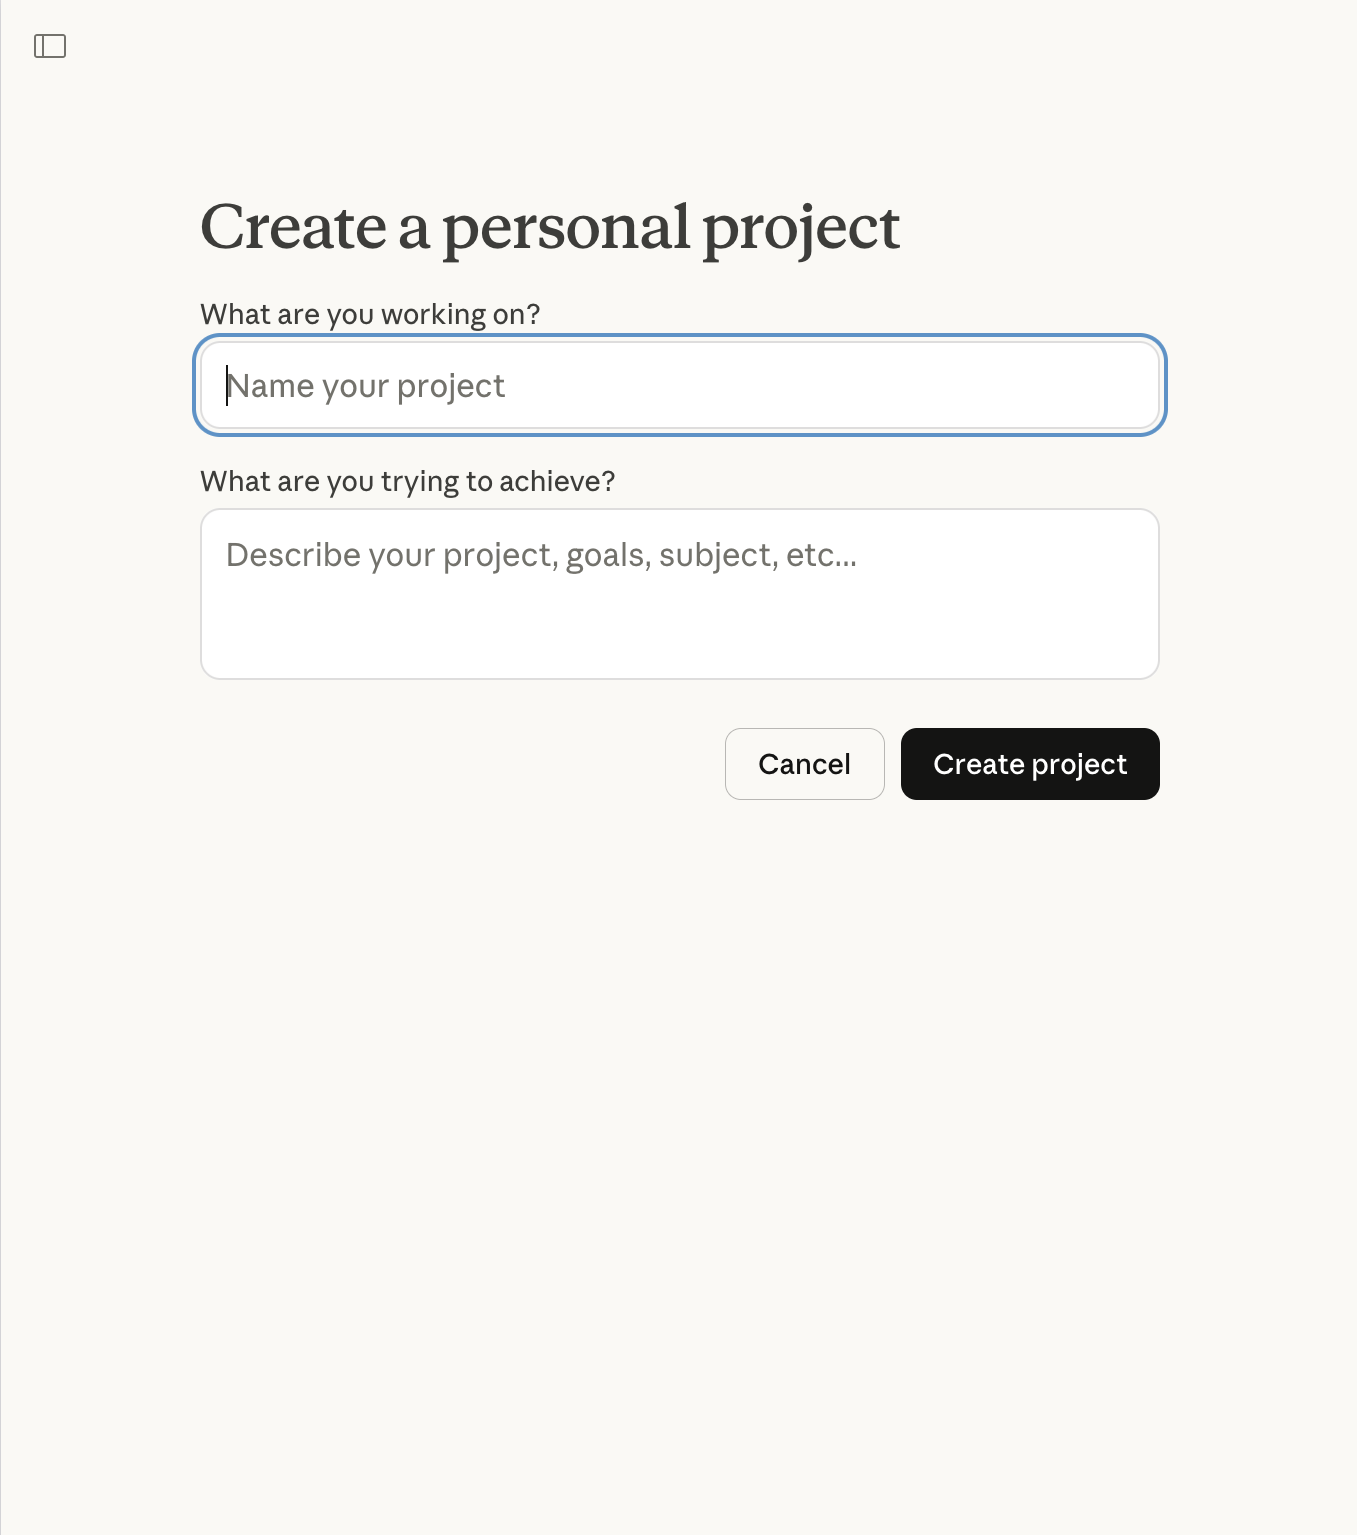This screenshot has height=1535, width=1357.
Task: Expand the collapsed sidebar panel
Action: [x=50, y=46]
